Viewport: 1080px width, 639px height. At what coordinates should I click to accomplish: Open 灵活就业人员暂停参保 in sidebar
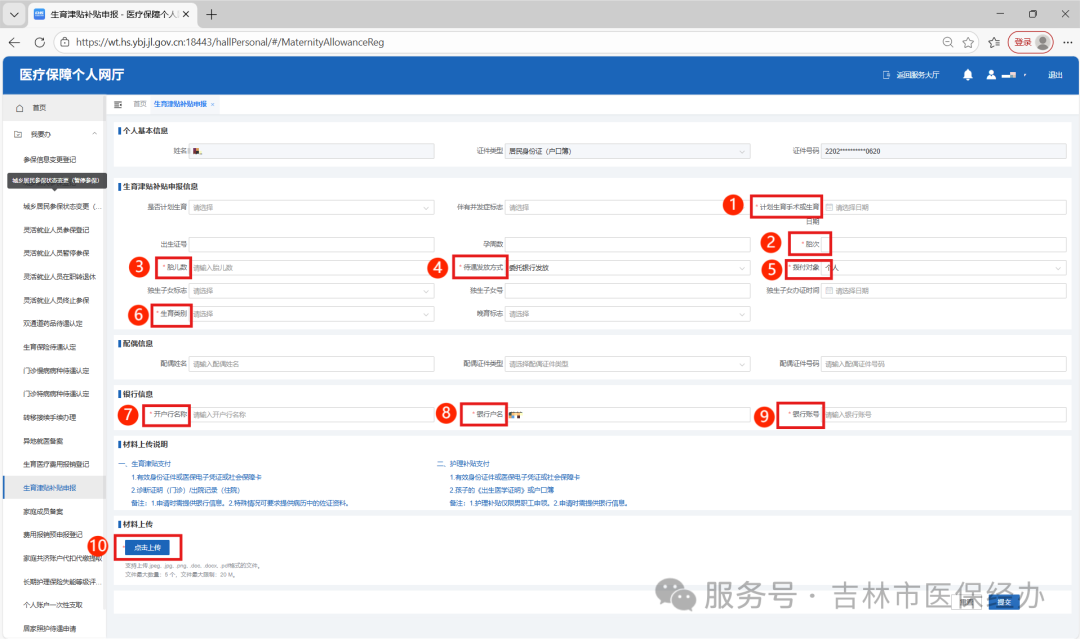[x=54, y=253]
